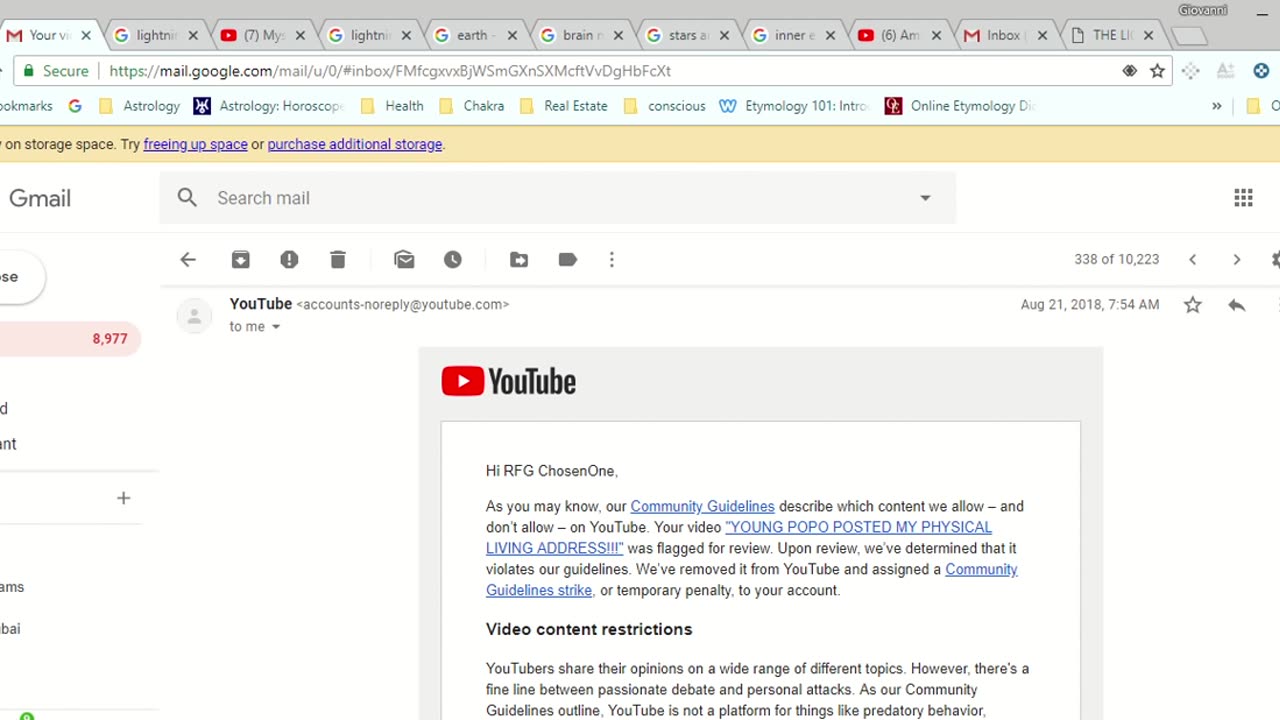
Task: Open Online Etymology Dictionary bookmark
Action: point(960,106)
